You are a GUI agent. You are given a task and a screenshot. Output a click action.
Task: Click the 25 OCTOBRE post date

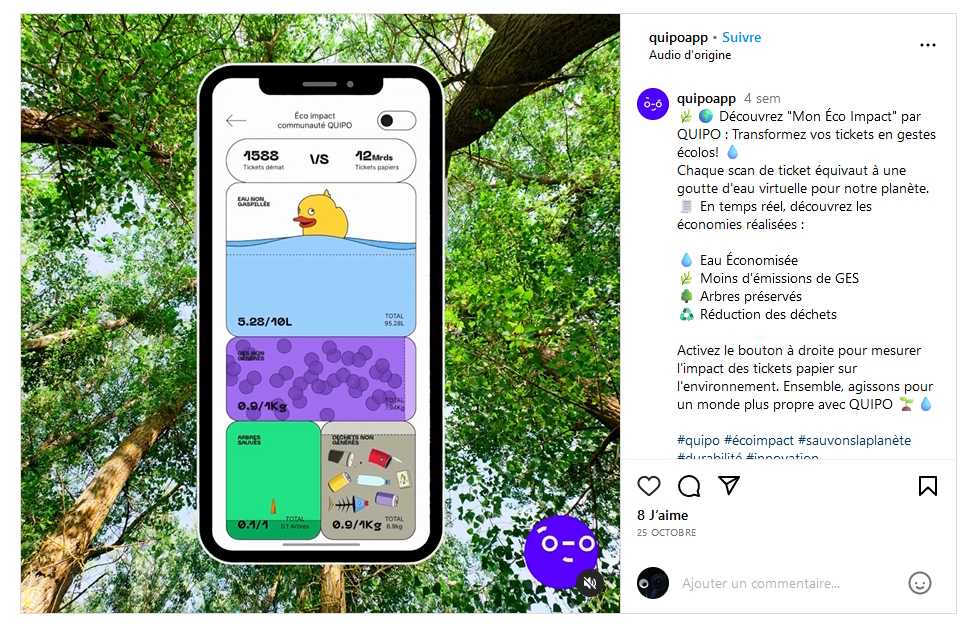[667, 533]
